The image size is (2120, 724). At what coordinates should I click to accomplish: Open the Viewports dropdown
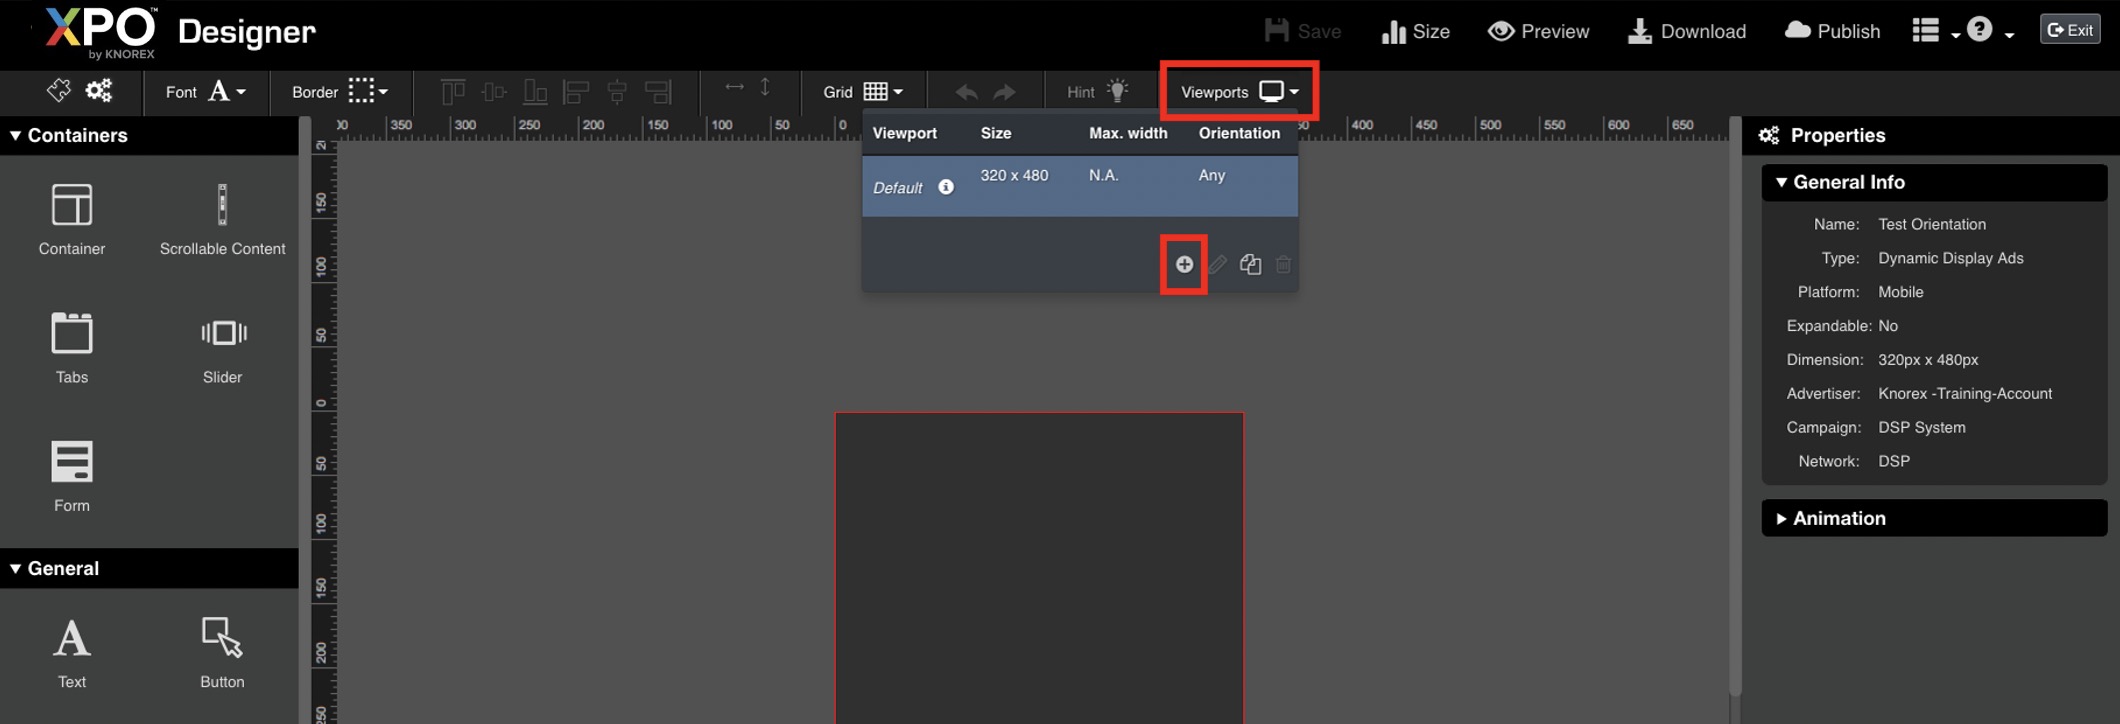click(x=1239, y=91)
